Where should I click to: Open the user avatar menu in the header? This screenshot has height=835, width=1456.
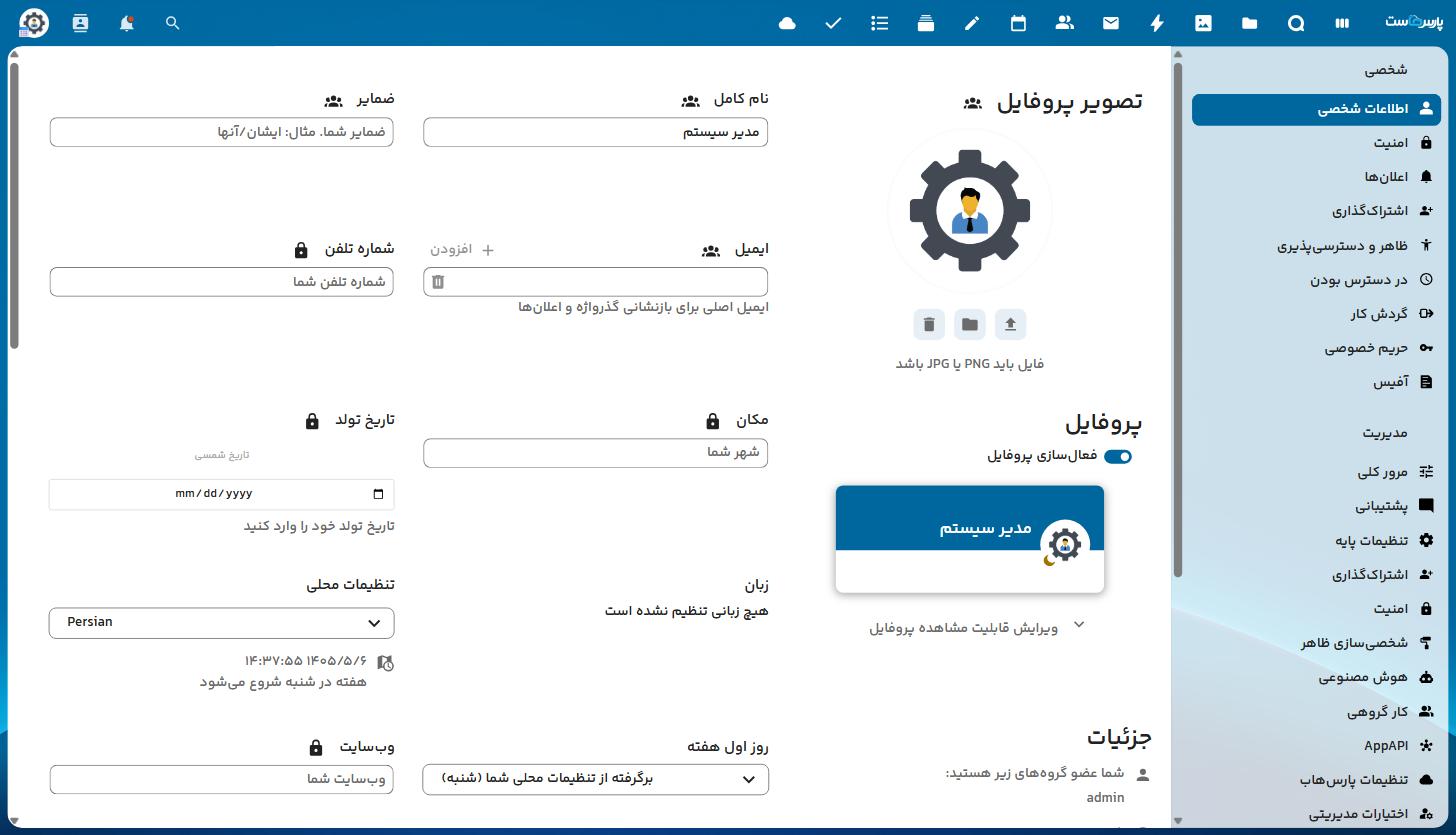click(x=34, y=23)
